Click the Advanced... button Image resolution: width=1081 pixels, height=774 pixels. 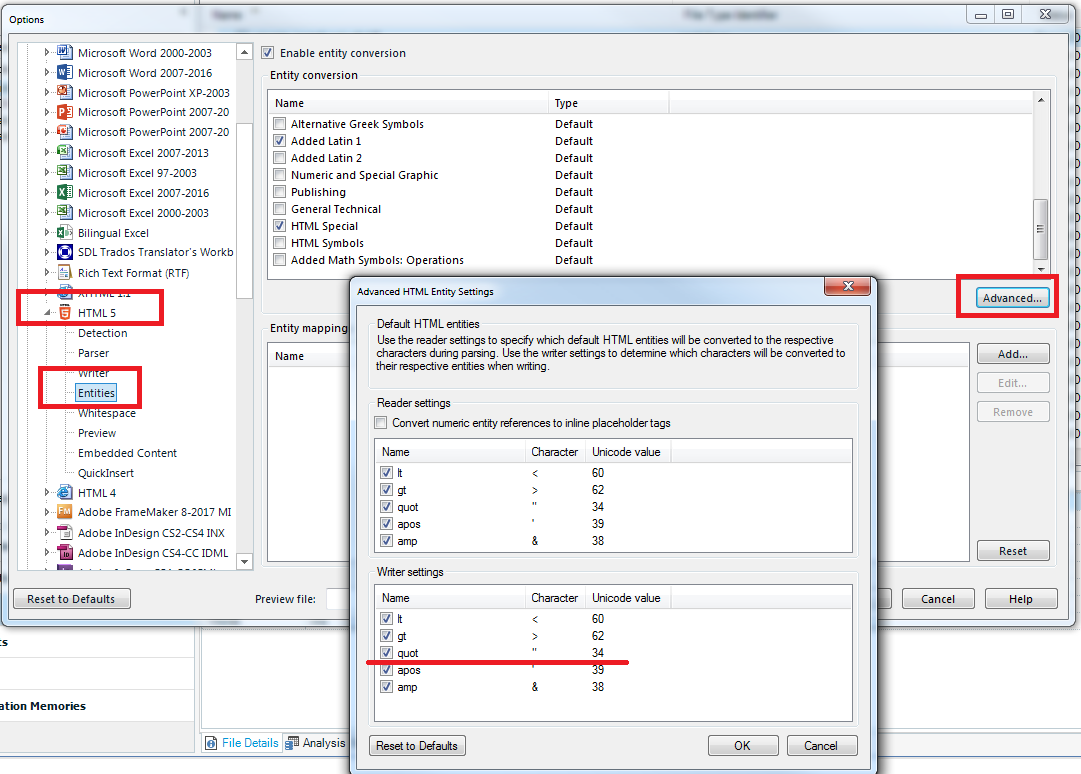pos(1012,298)
